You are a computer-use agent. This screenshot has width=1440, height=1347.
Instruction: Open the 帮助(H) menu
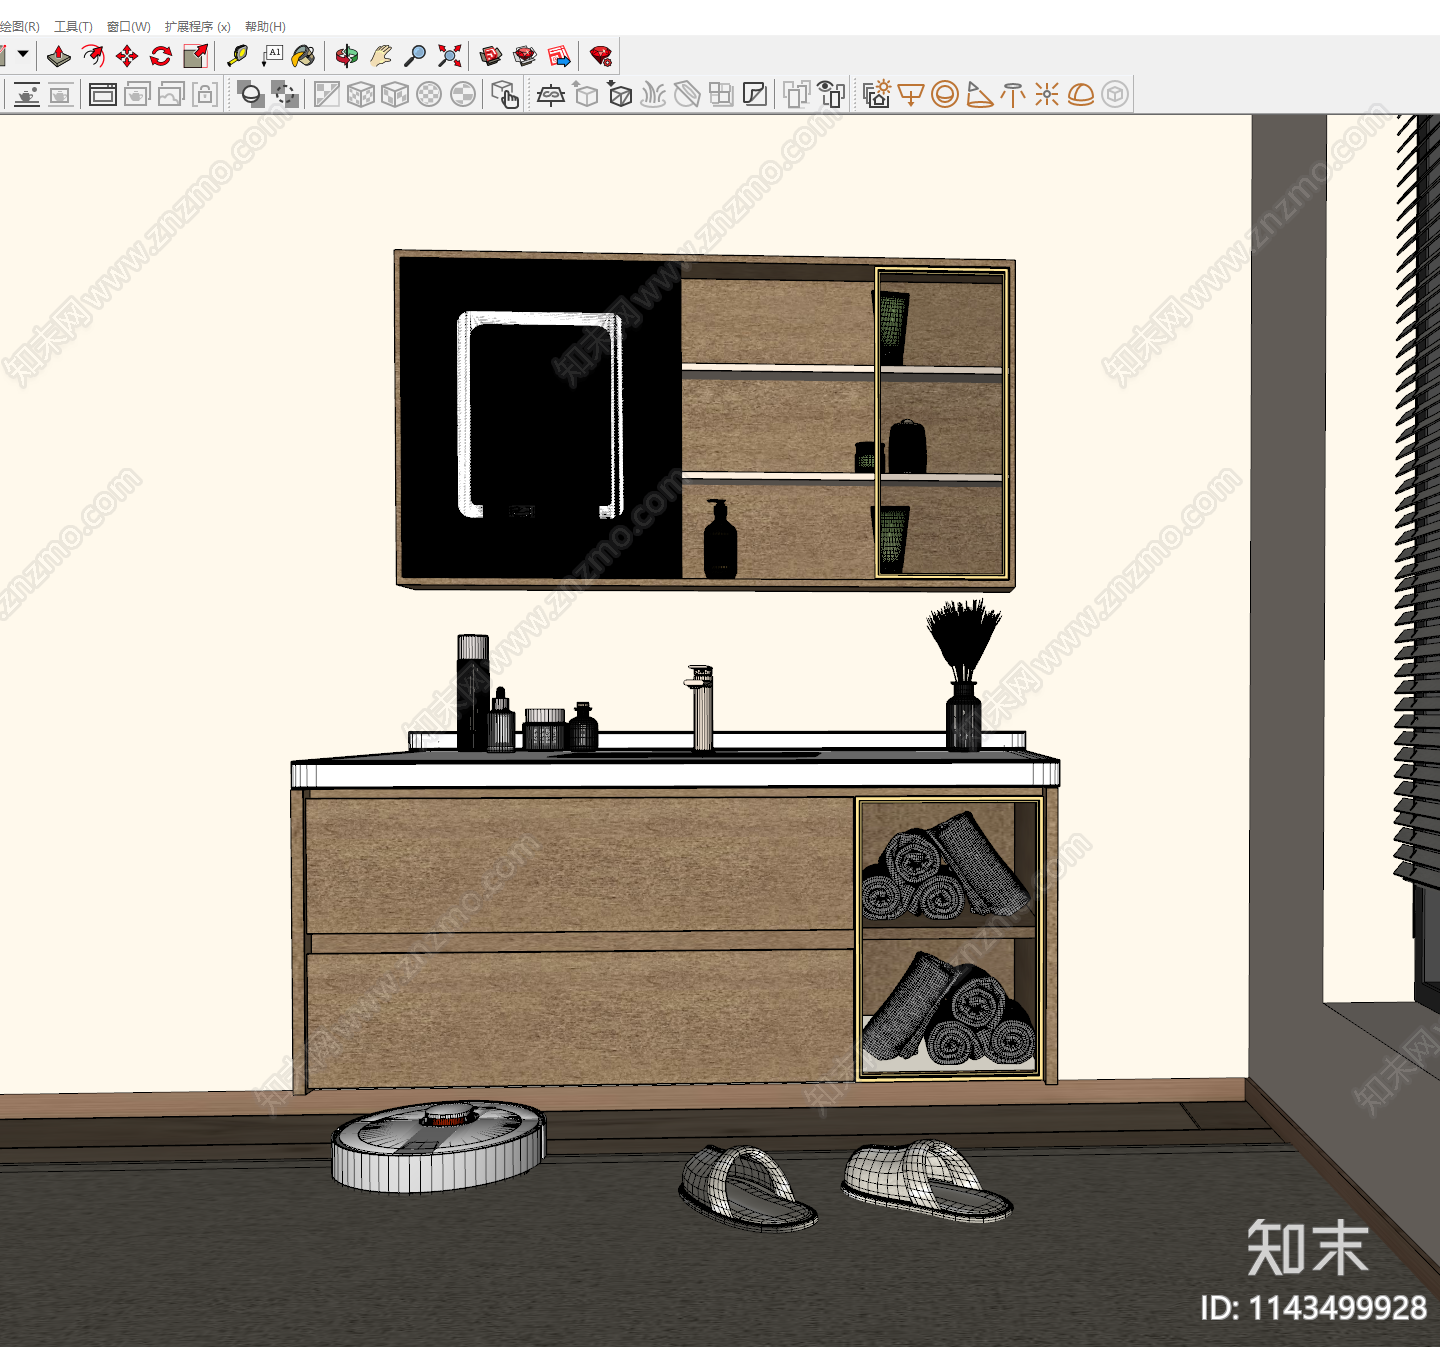(x=265, y=27)
